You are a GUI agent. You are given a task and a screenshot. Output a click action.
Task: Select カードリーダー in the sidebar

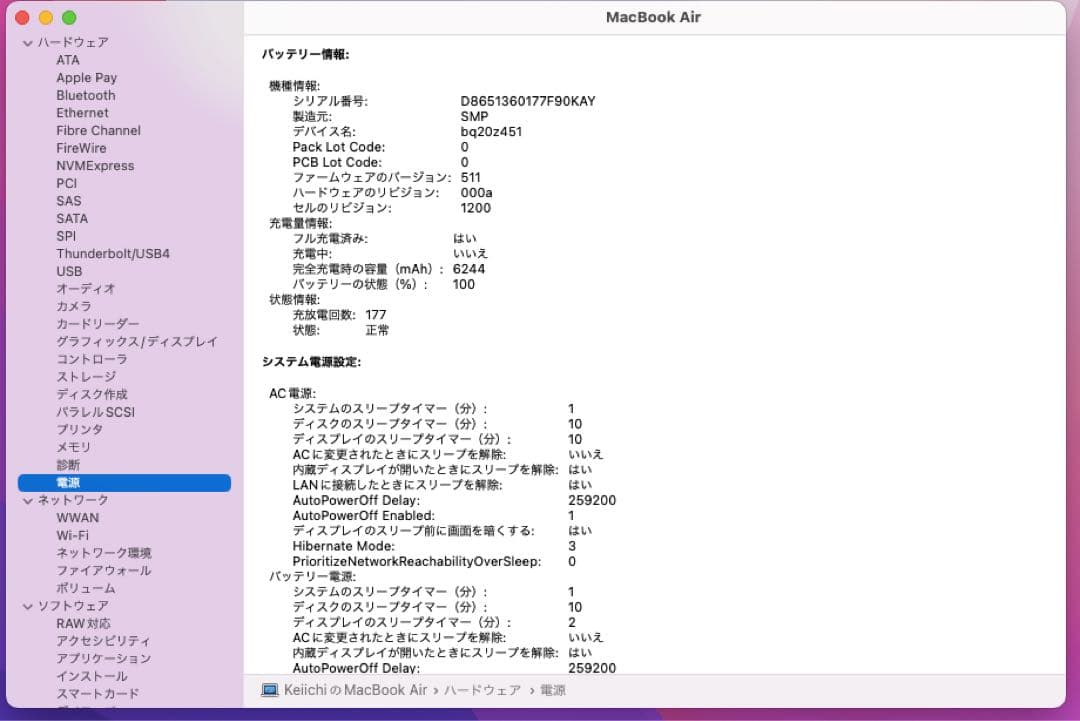click(x=98, y=324)
